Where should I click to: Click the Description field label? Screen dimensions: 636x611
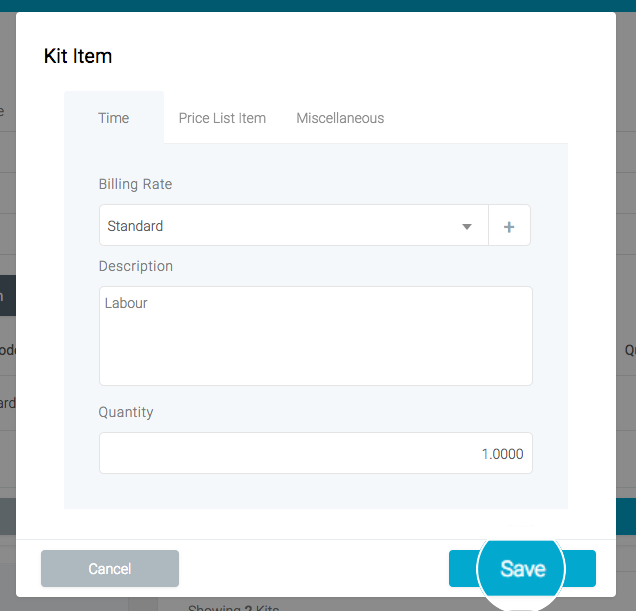[136, 266]
